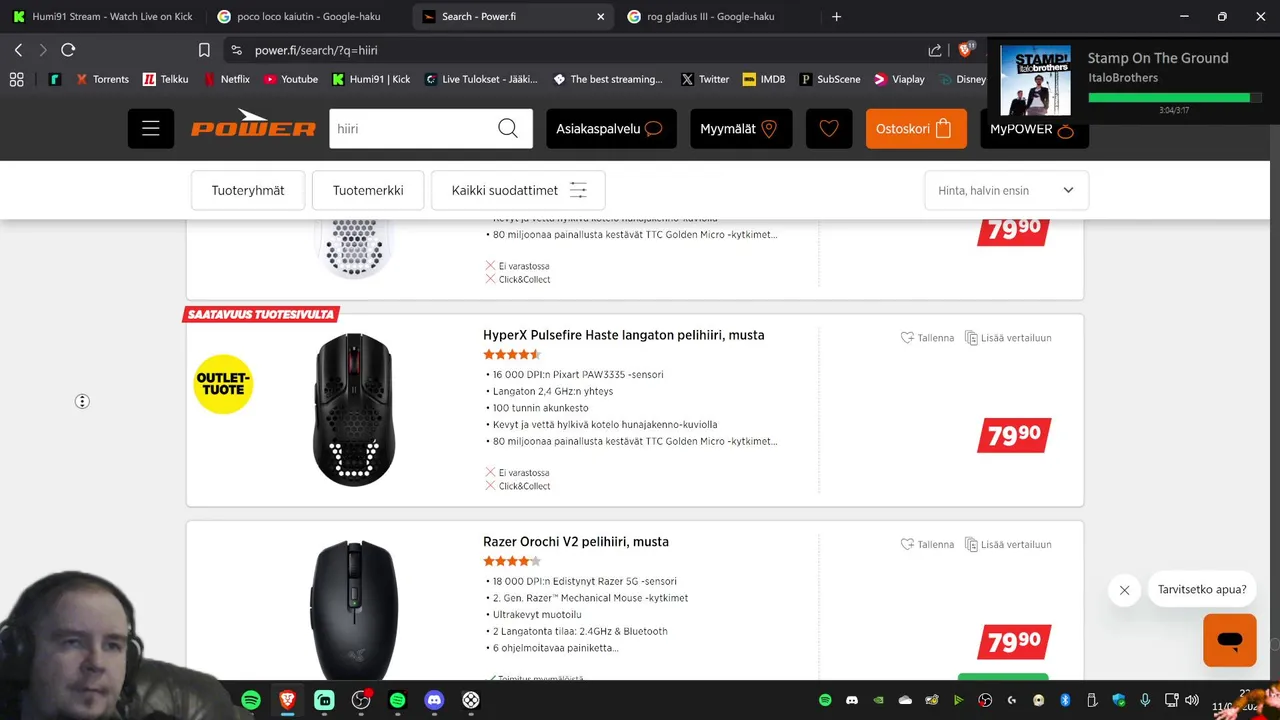
Task: Switch to Humi91 Stream Kick tab
Action: pos(105,16)
